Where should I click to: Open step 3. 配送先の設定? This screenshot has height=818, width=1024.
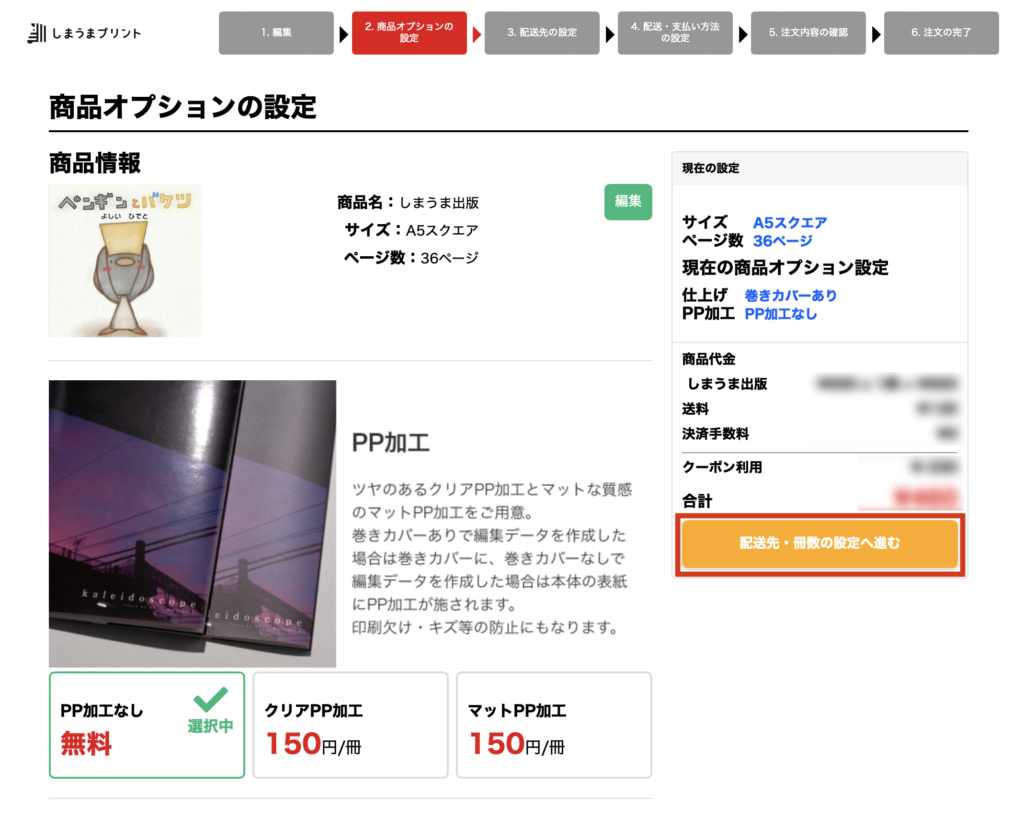542,33
